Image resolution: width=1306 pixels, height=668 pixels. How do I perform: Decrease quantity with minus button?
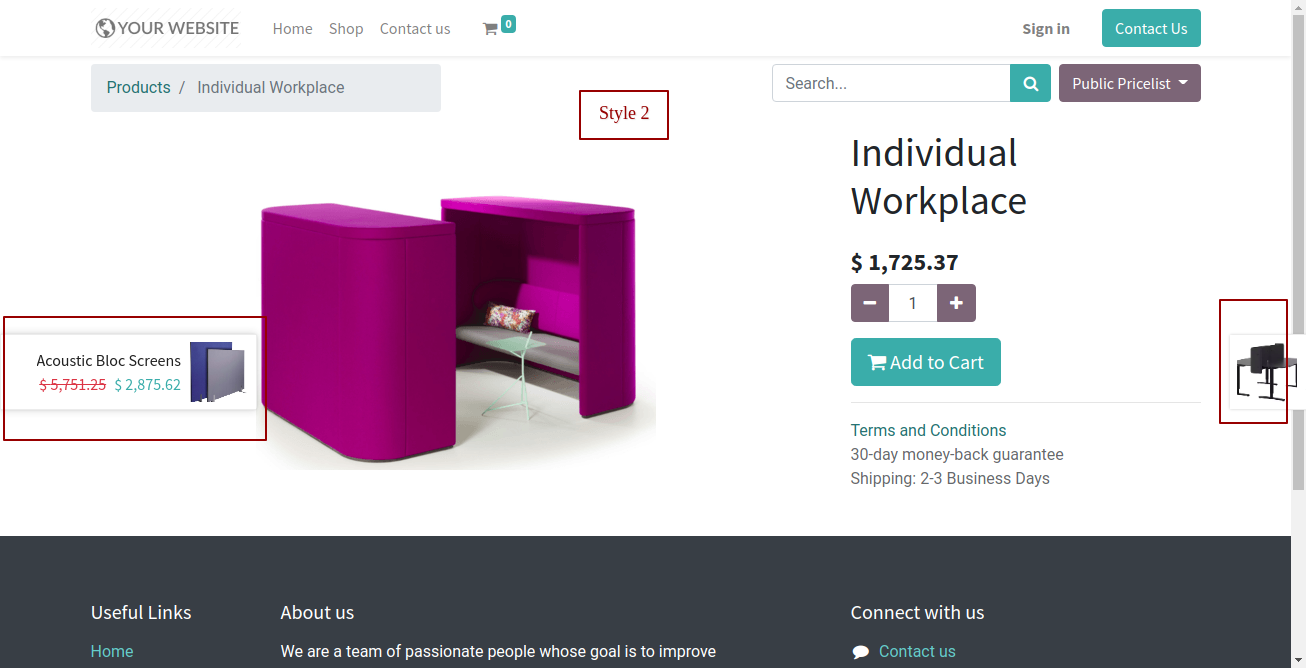click(x=870, y=303)
